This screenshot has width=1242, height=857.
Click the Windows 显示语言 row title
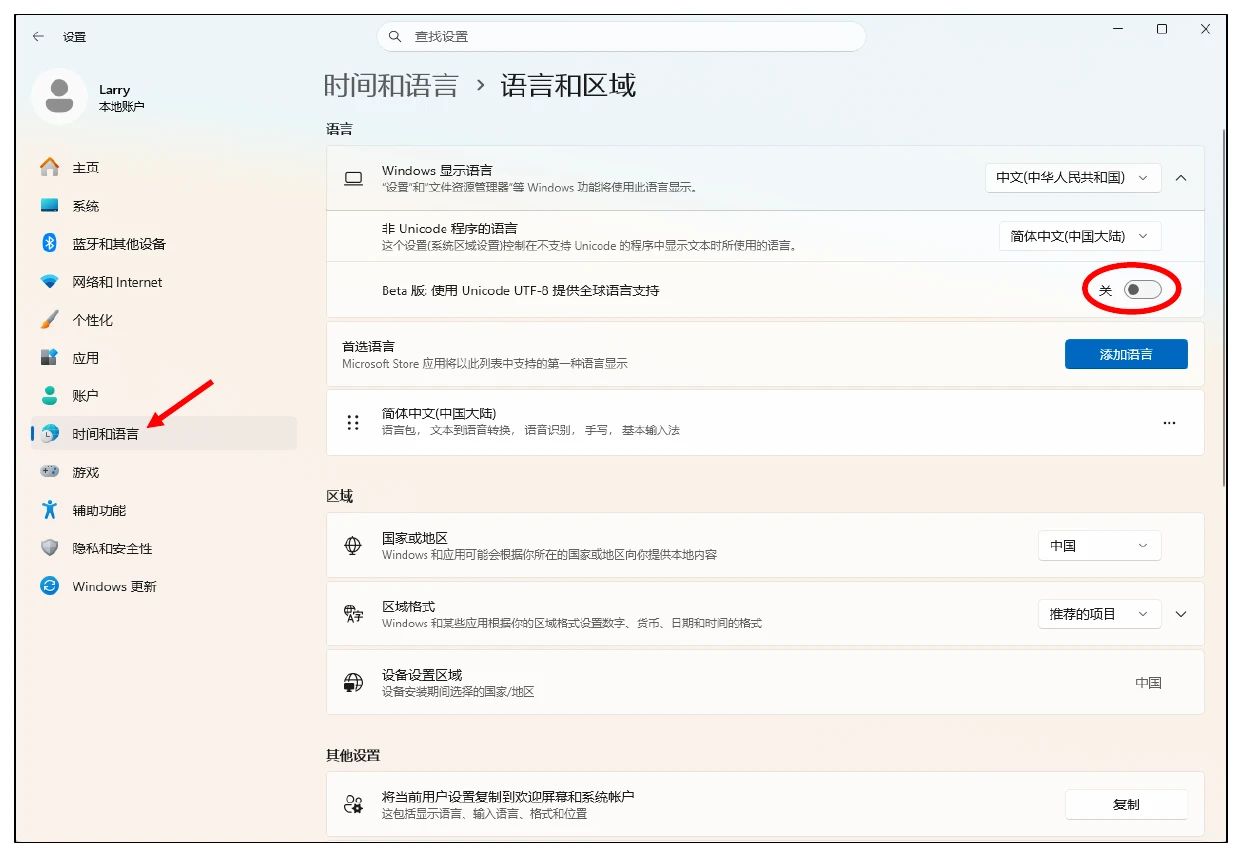pyautogui.click(x=437, y=170)
